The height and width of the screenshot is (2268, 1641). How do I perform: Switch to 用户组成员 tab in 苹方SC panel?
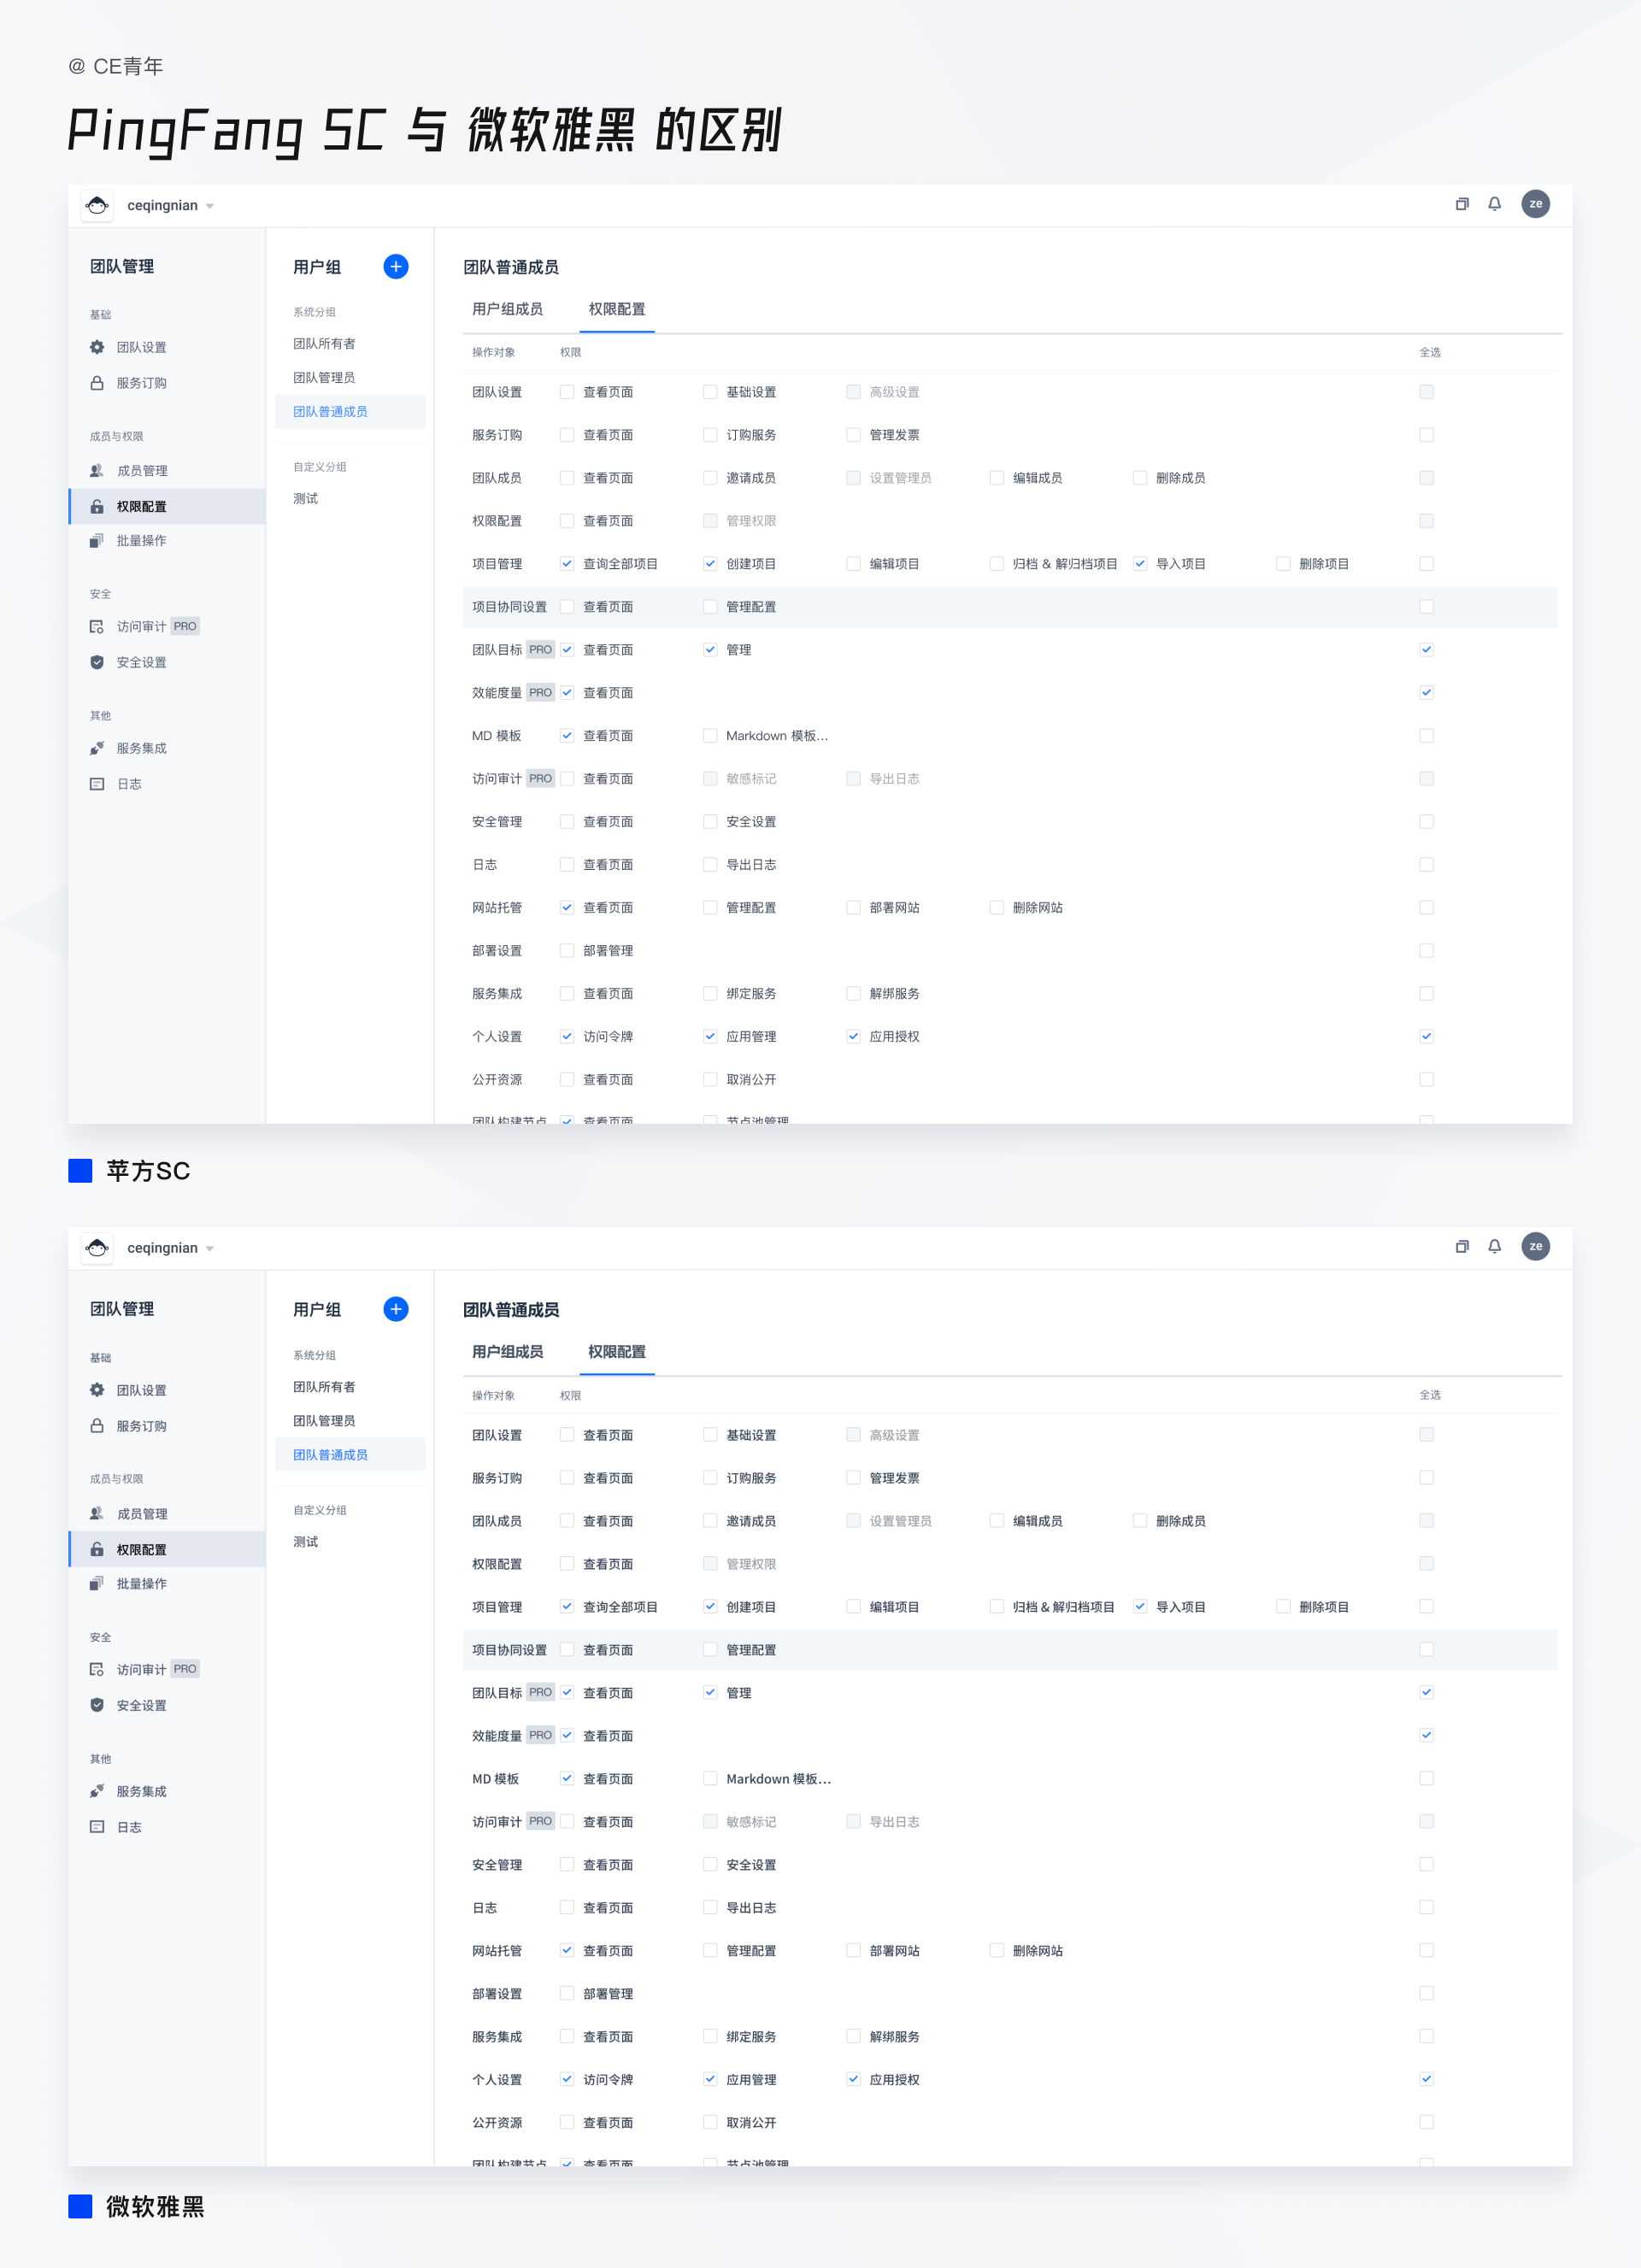(508, 309)
